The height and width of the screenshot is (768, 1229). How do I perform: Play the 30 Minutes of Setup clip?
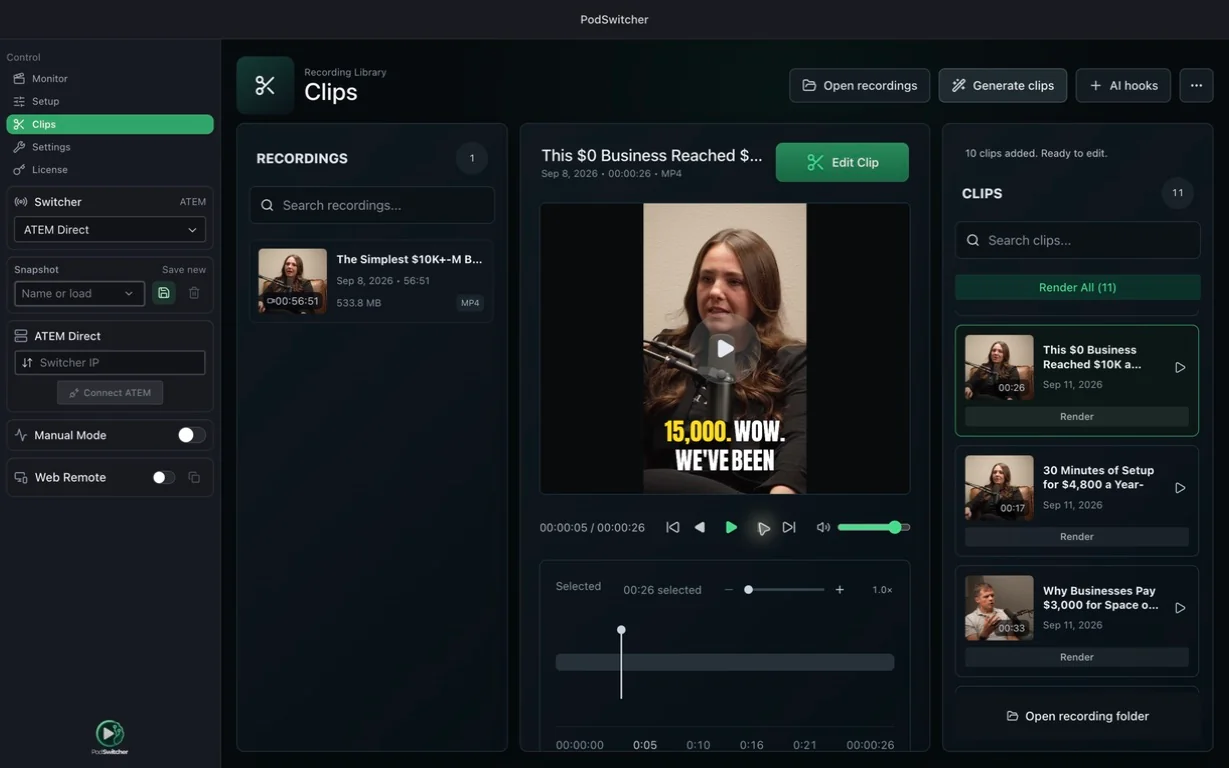coord(1180,488)
